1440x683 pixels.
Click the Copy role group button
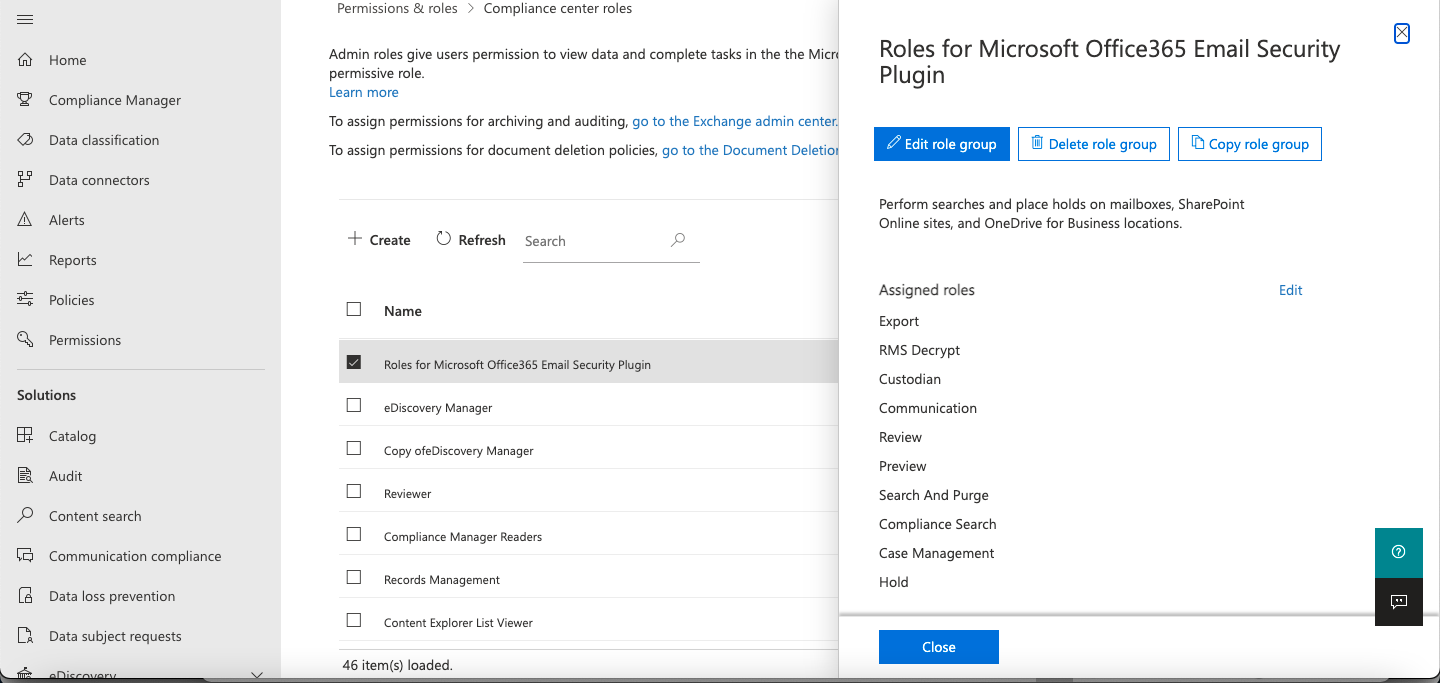tap(1250, 144)
